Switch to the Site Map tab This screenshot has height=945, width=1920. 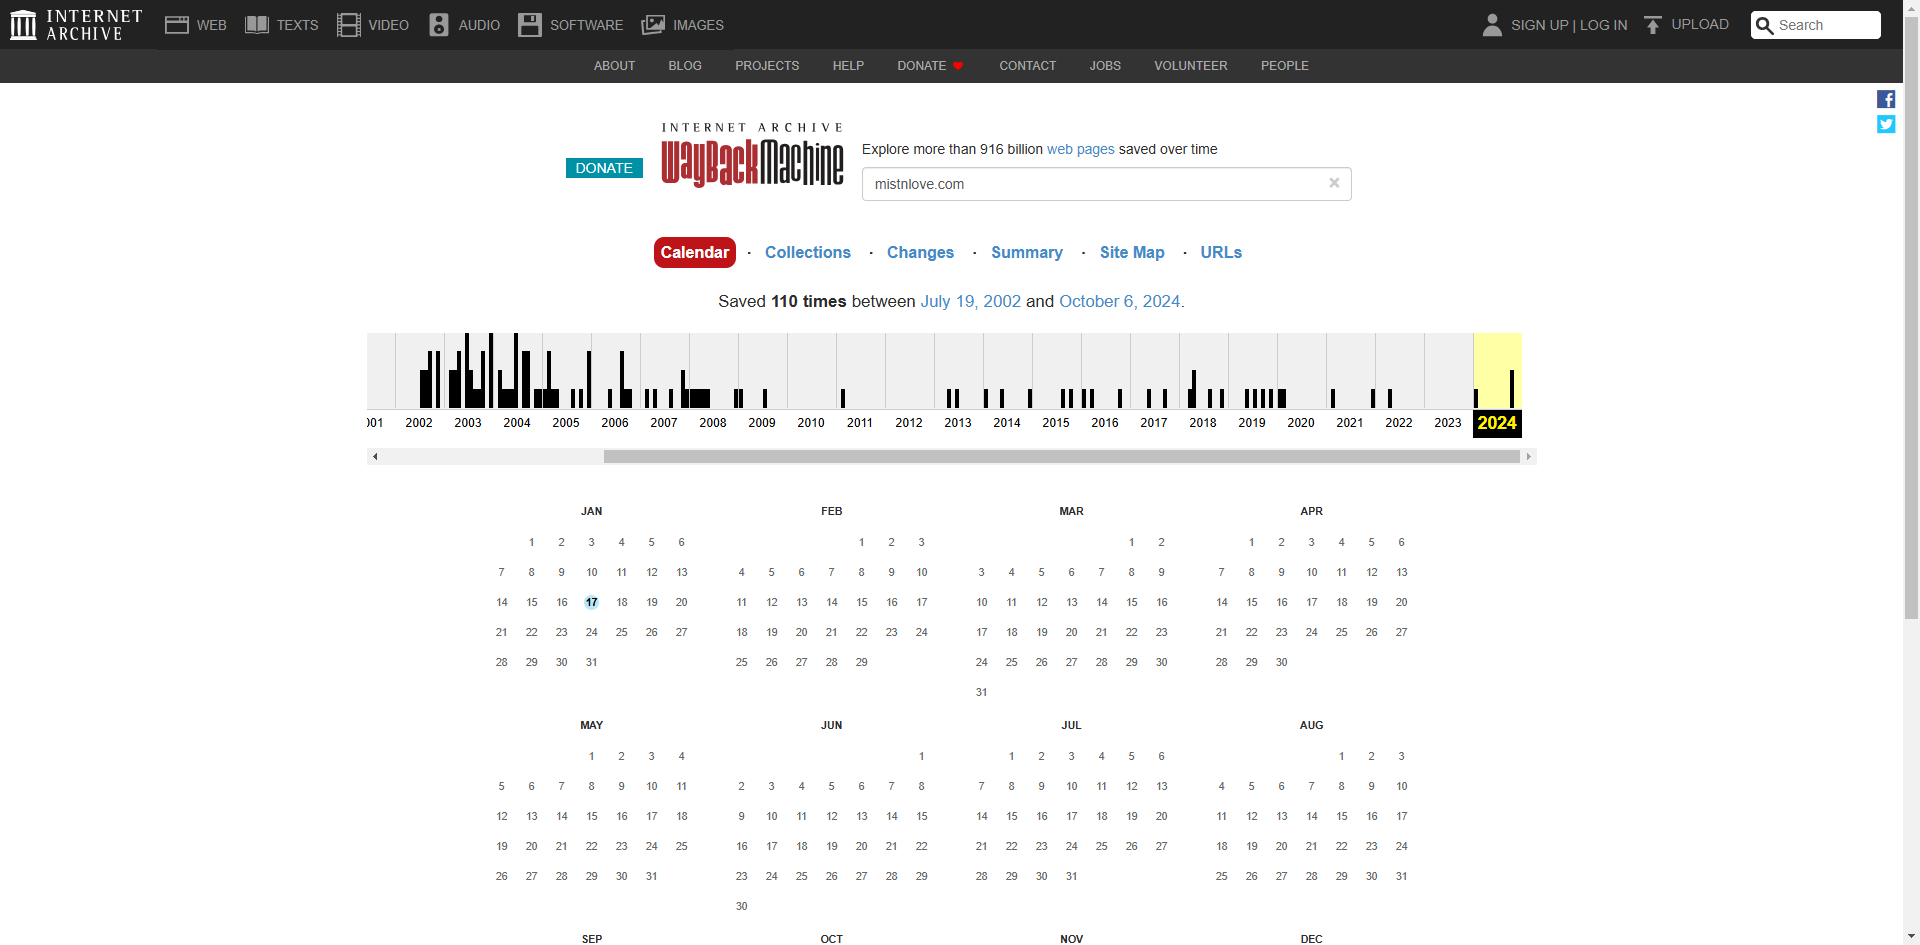1132,252
